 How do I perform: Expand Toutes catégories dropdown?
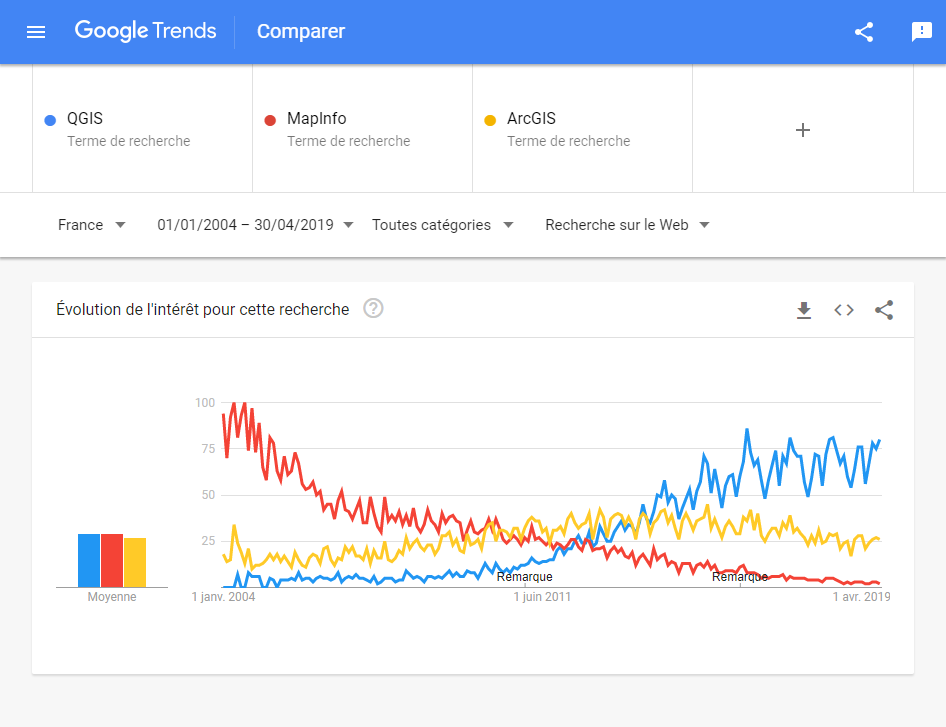[x=442, y=225]
